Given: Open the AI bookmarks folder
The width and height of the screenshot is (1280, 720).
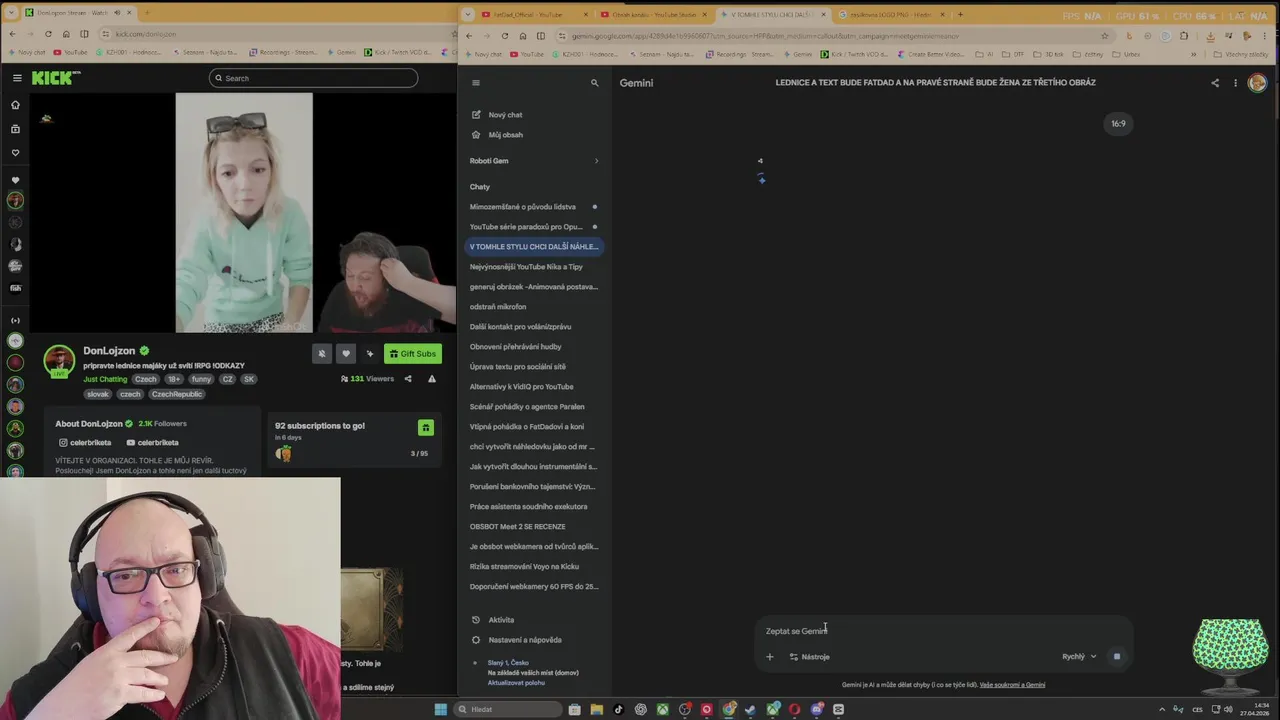Looking at the screenshot, I should (984, 54).
